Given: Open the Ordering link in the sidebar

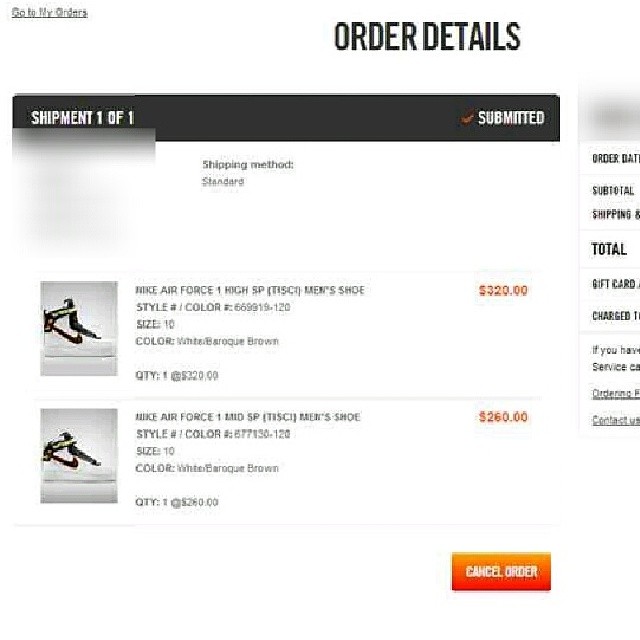Looking at the screenshot, I should point(616,393).
